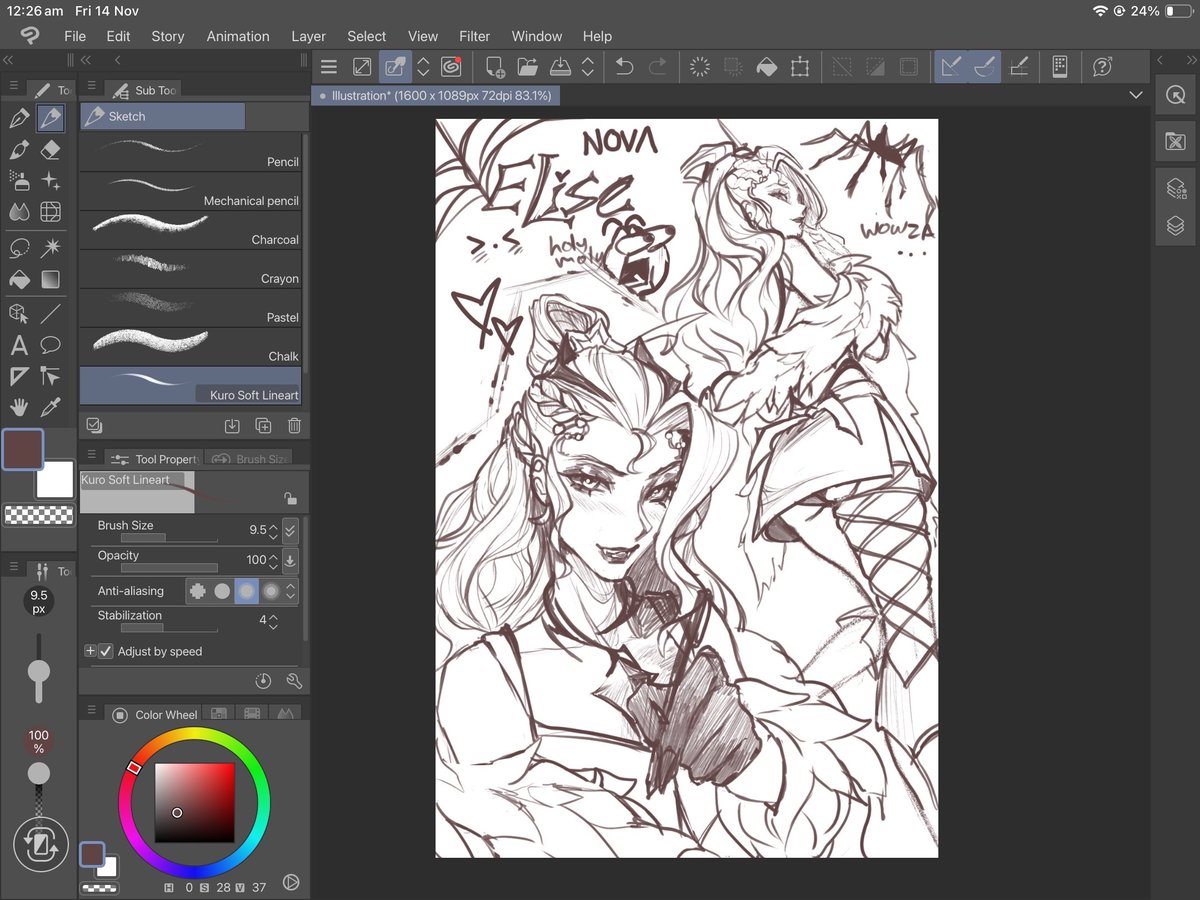This screenshot has height=900, width=1200.
Task: Choose no anti-aliasing option
Action: pos(198,591)
